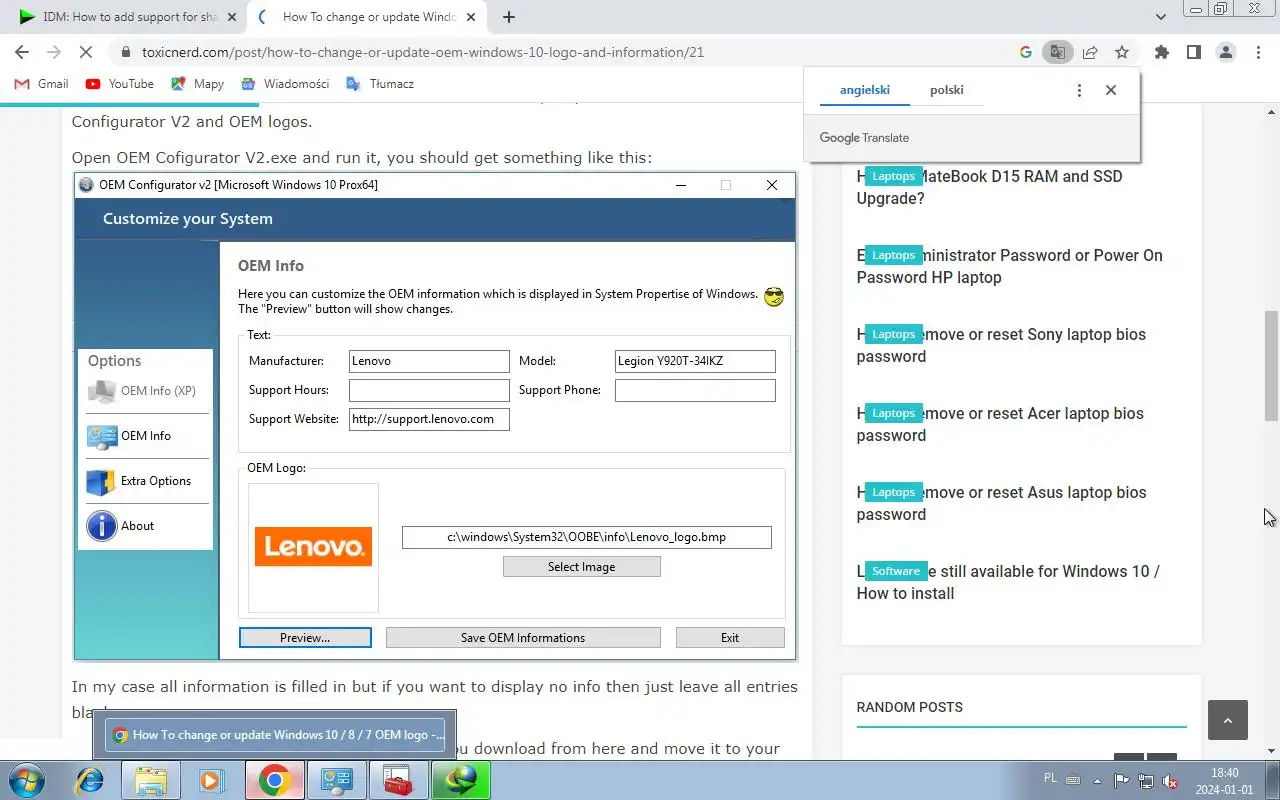Open still available for Windows 10 post
The image size is (1280, 800).
[1008, 582]
